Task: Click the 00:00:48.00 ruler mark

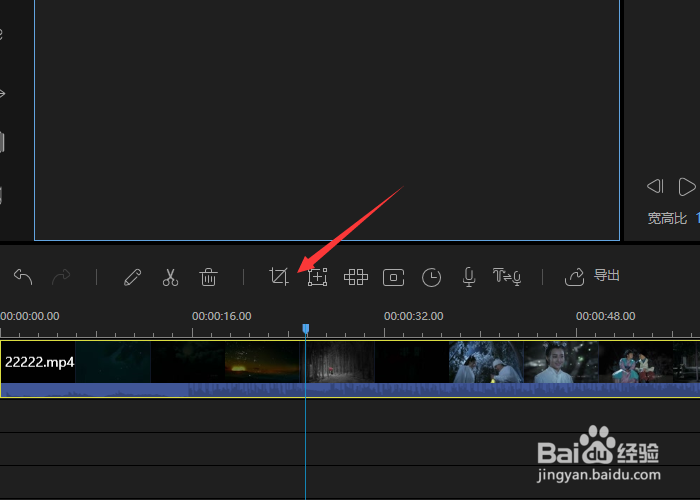Action: (x=605, y=316)
